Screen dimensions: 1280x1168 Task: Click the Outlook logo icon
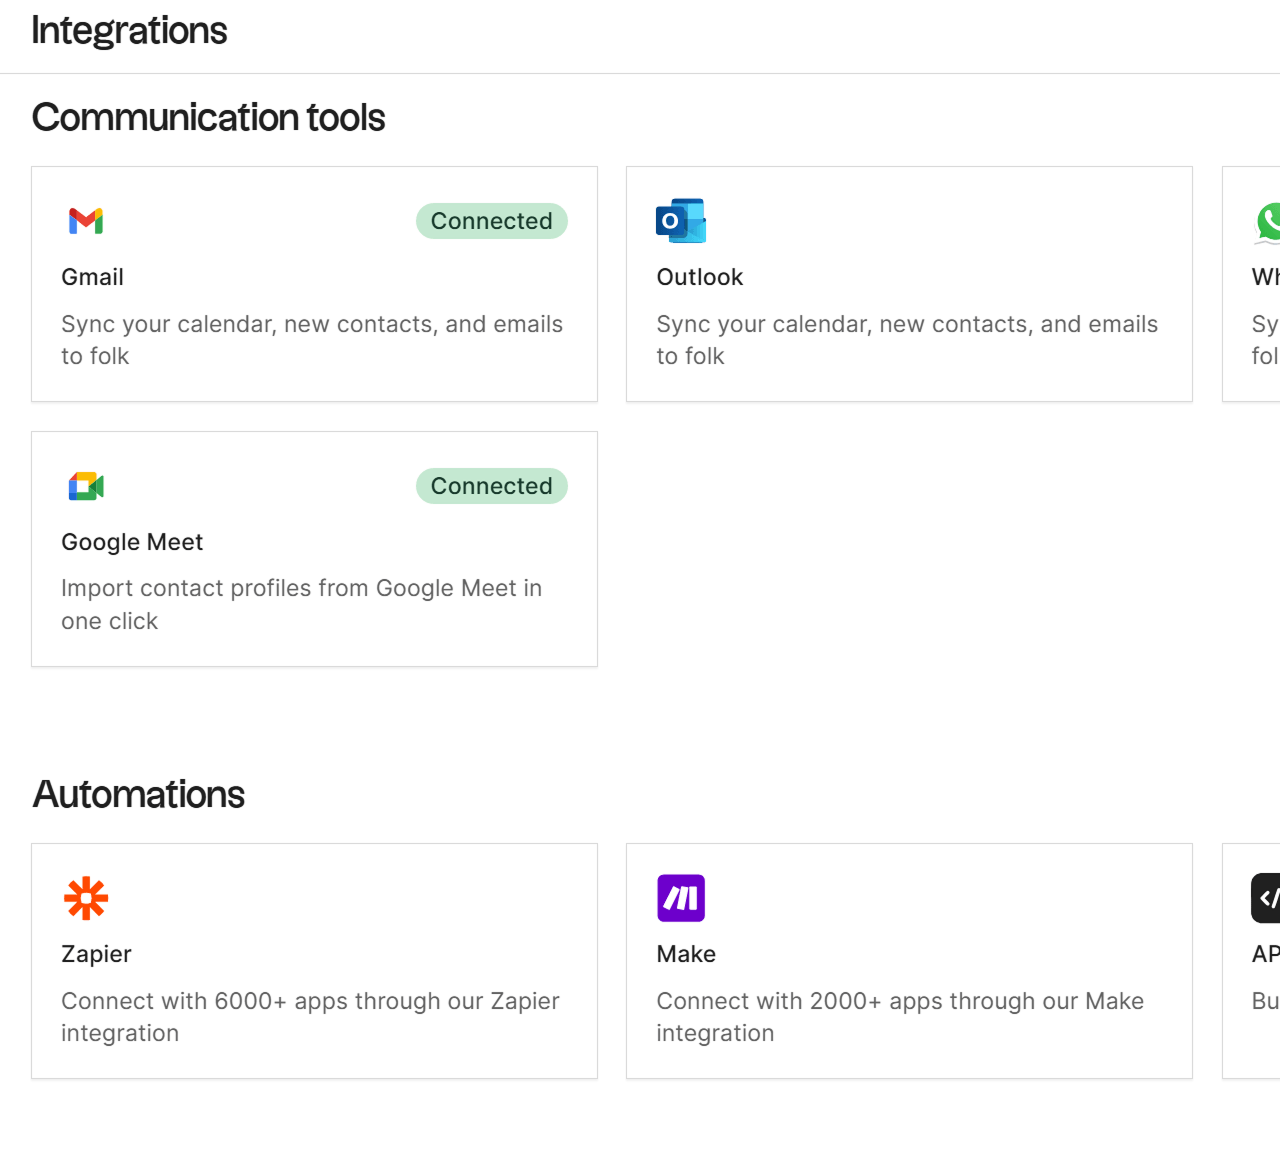681,221
